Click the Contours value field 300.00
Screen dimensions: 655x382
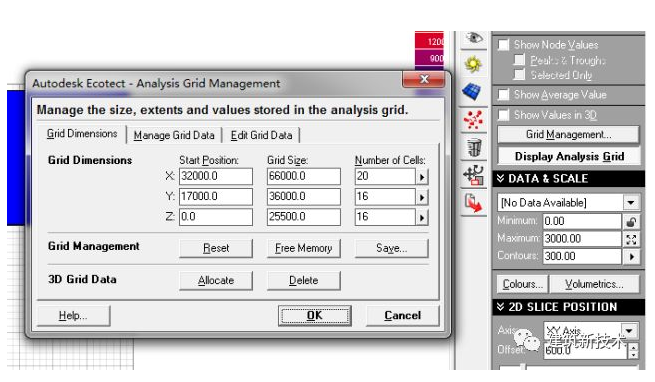pyautogui.click(x=582, y=256)
